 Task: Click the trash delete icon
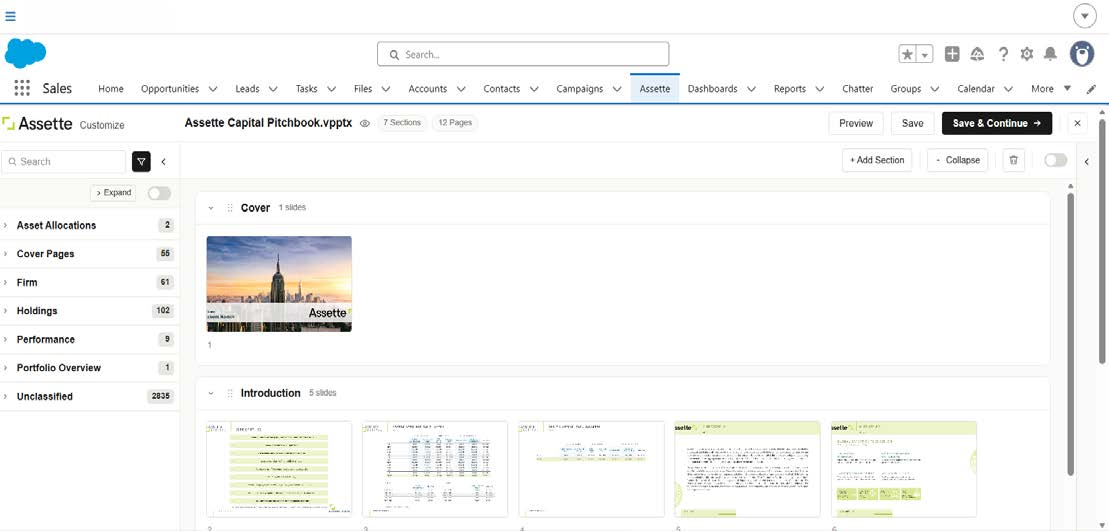pos(1014,160)
